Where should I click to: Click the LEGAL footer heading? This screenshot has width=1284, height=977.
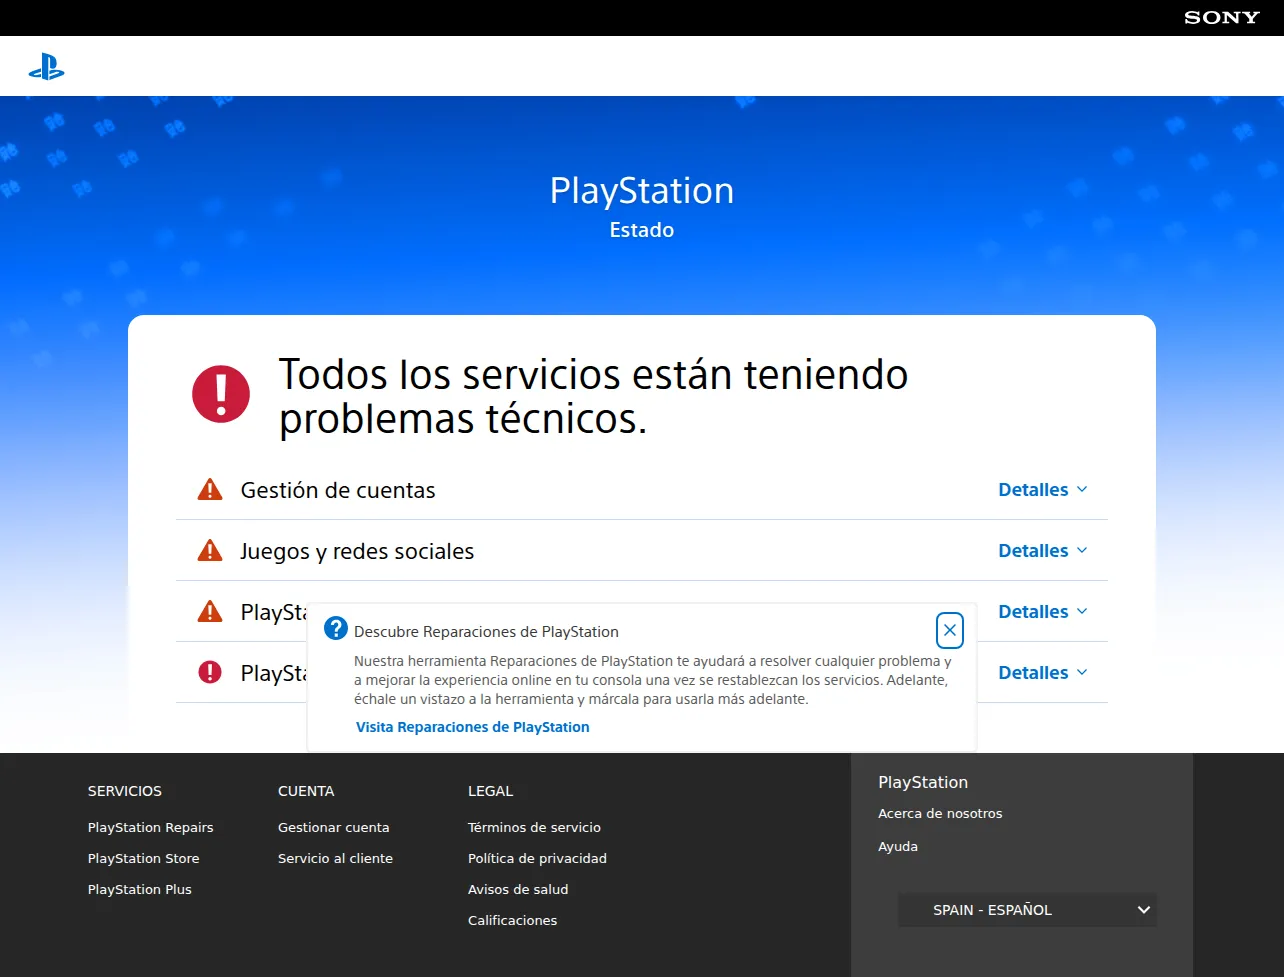pos(491,791)
